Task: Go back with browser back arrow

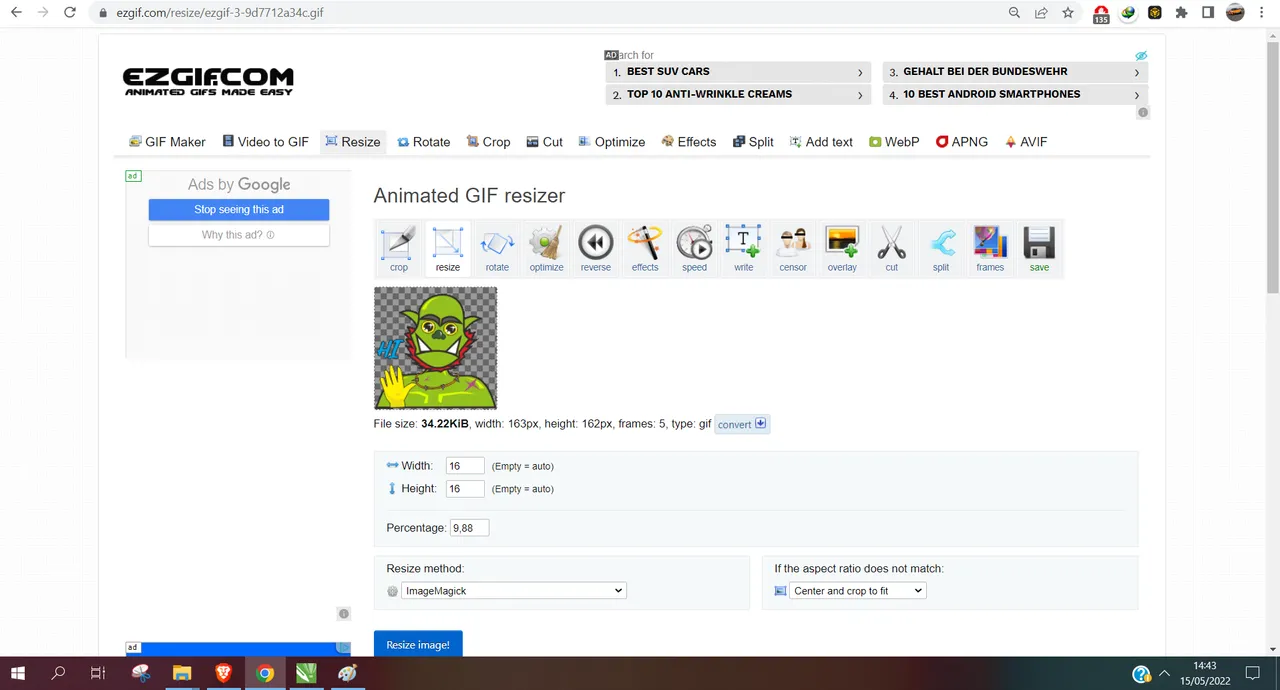Action: pos(16,13)
